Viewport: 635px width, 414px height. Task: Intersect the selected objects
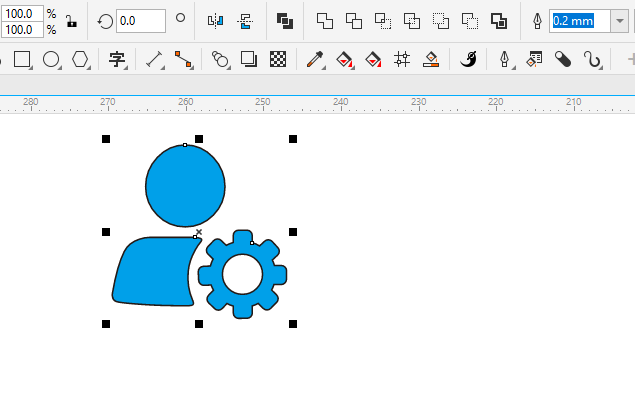tap(383, 21)
